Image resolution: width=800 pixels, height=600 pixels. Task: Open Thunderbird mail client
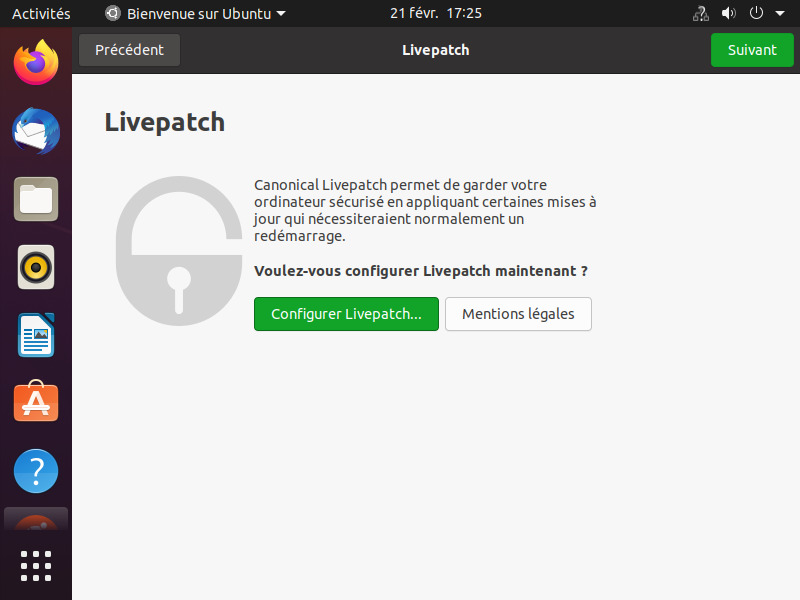(x=36, y=131)
